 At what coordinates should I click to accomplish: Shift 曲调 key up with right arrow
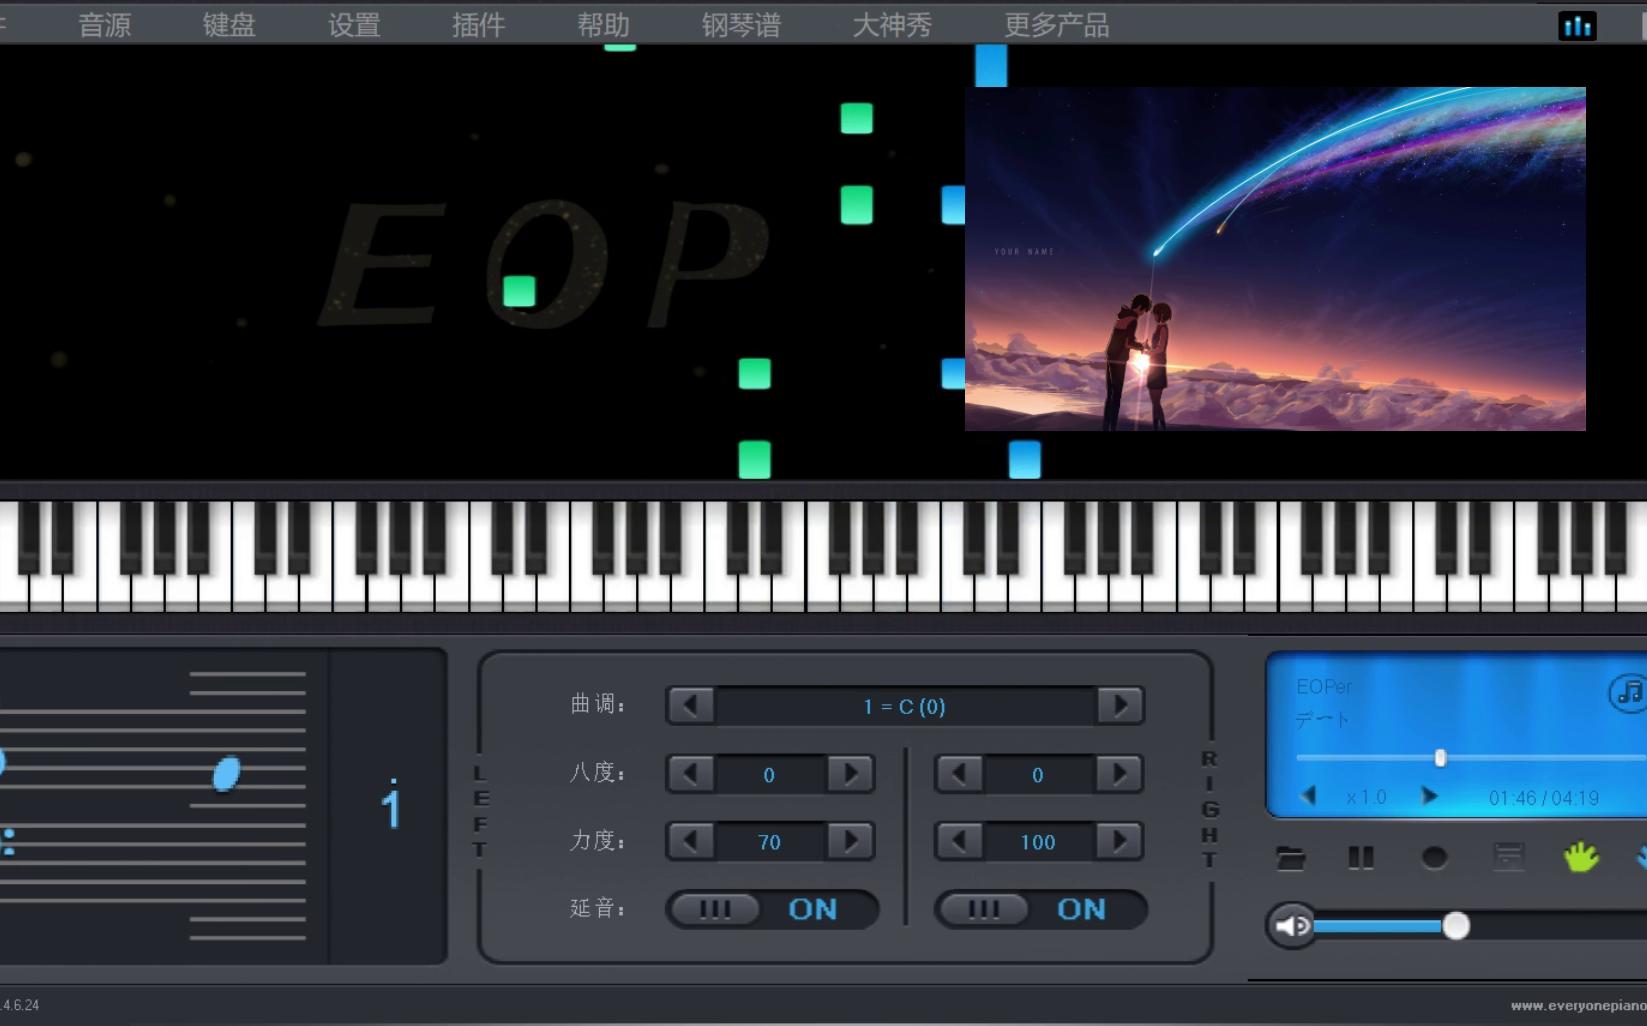coord(1120,706)
